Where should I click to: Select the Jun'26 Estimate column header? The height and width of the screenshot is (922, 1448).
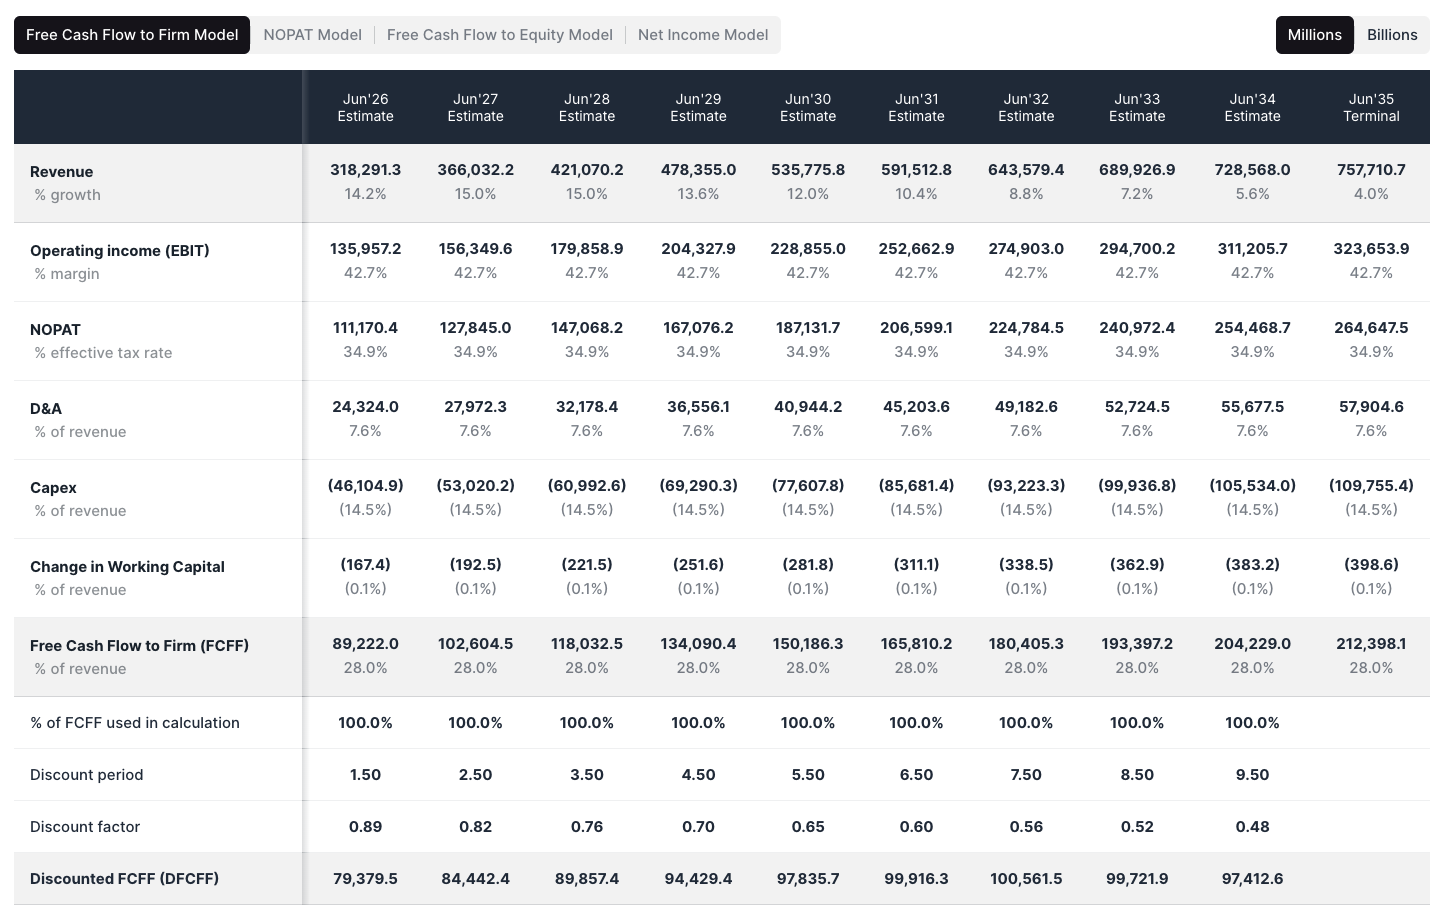click(365, 107)
